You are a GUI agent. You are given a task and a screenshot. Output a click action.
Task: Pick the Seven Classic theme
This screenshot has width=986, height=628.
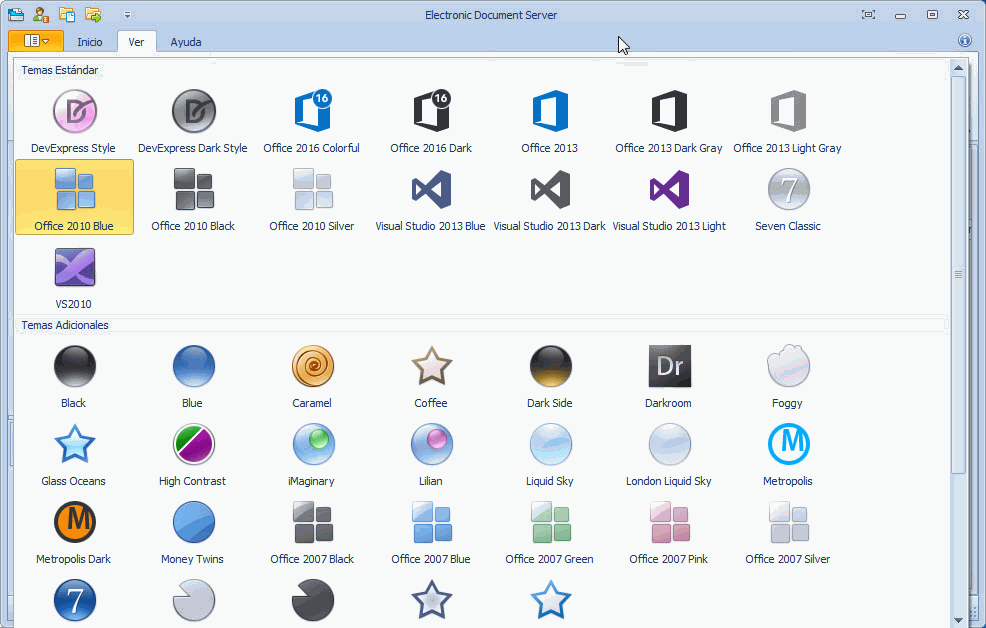pyautogui.click(x=788, y=198)
